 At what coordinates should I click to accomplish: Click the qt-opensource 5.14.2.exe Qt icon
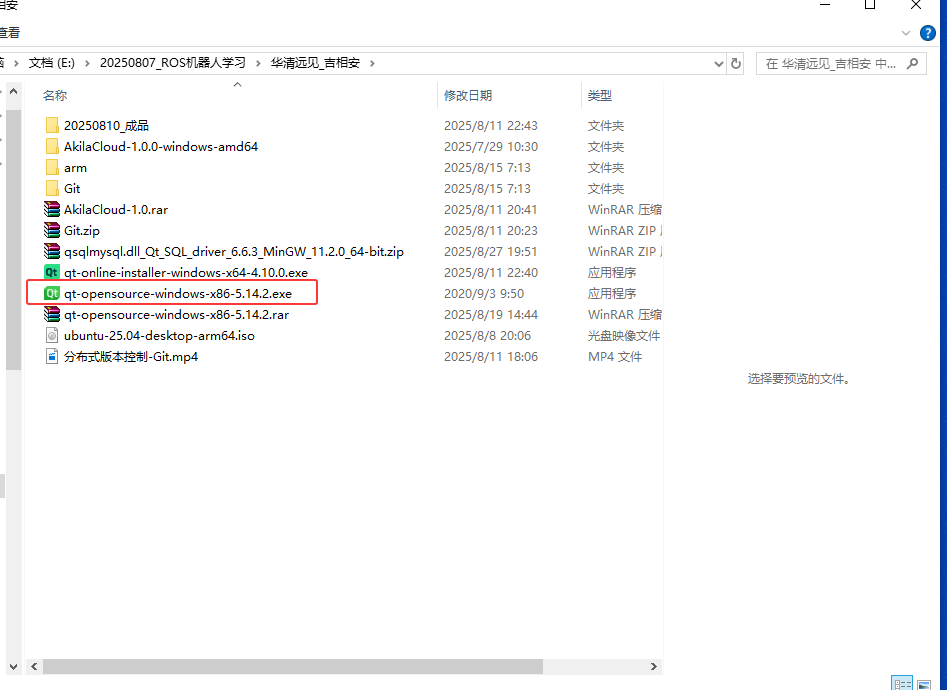pyautogui.click(x=52, y=293)
